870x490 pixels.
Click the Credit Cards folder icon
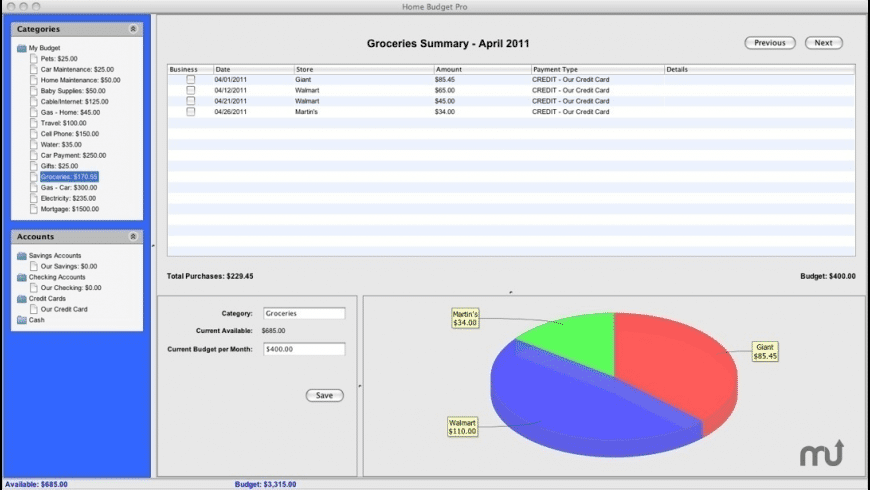22,299
